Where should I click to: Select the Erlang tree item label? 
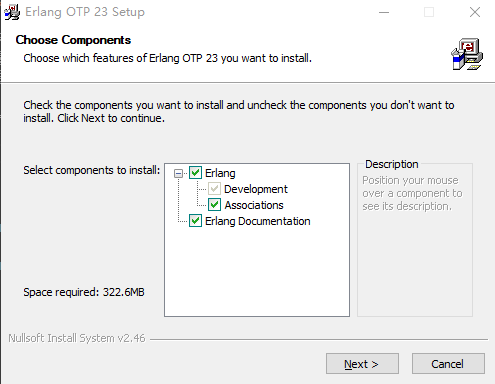tap(220, 173)
